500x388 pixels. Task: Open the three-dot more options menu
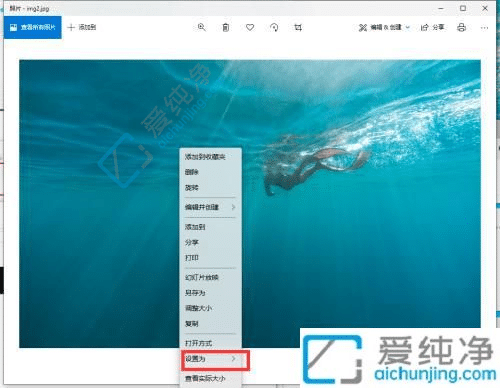pyautogui.click(x=484, y=28)
